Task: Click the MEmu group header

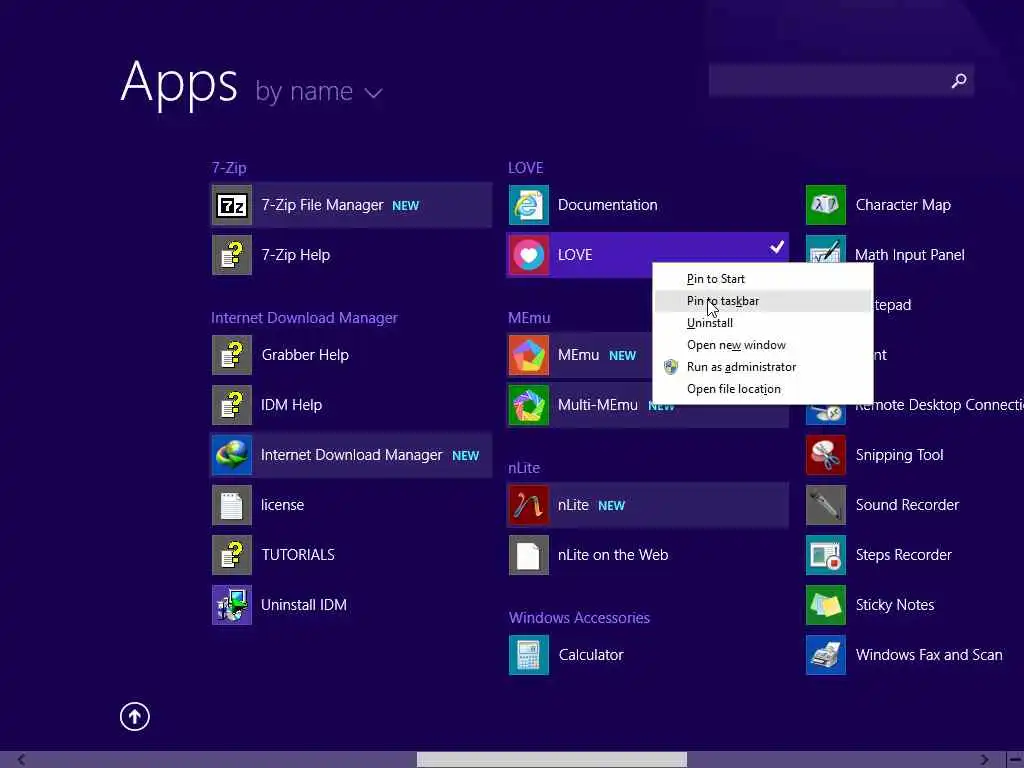Action: [x=529, y=318]
